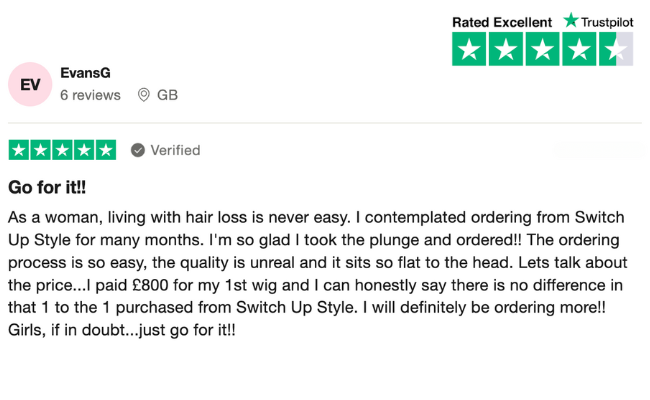Click fifth green star of review rating

point(106,150)
